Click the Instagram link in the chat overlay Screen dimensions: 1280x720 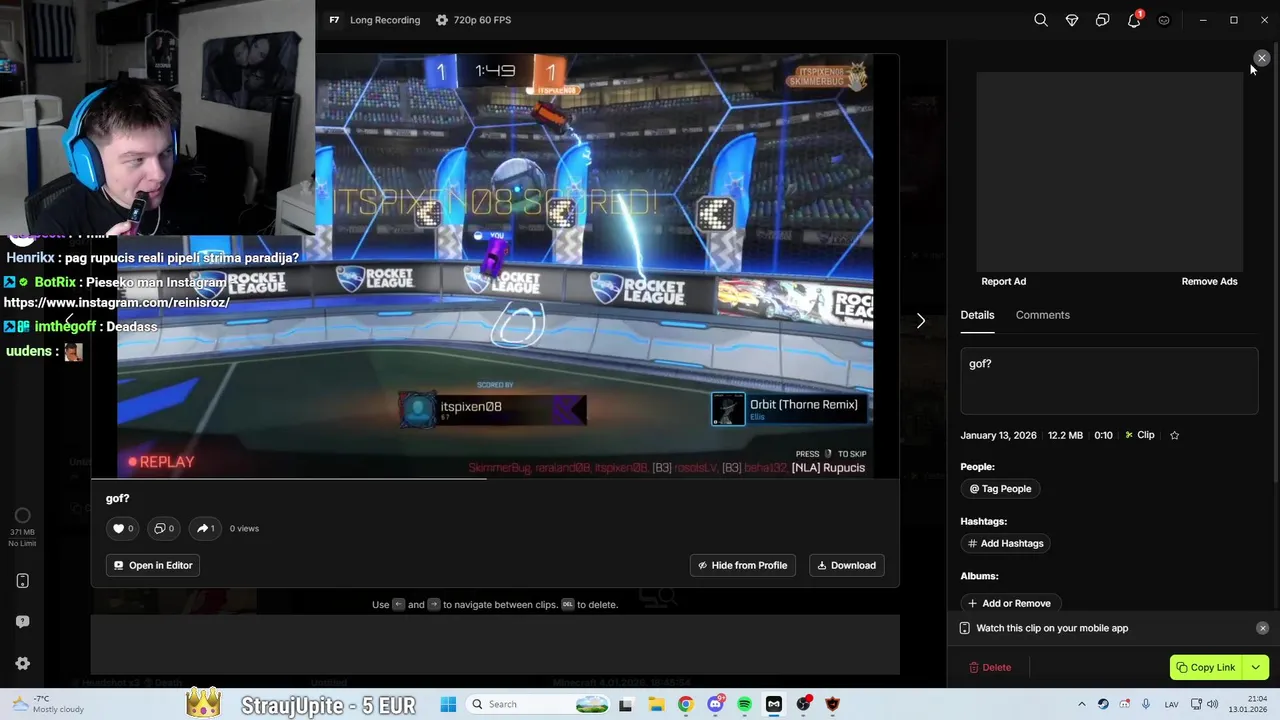(117, 302)
